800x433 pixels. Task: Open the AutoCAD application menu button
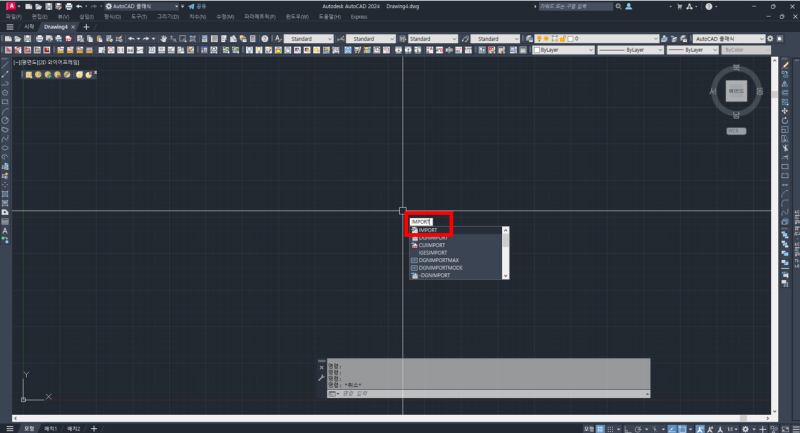(10, 6)
